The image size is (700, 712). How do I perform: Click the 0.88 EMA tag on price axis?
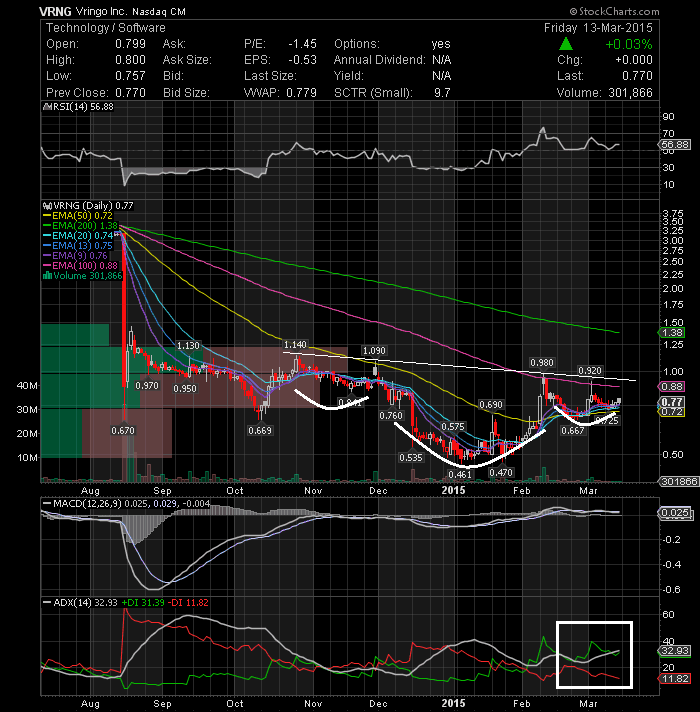click(x=671, y=386)
